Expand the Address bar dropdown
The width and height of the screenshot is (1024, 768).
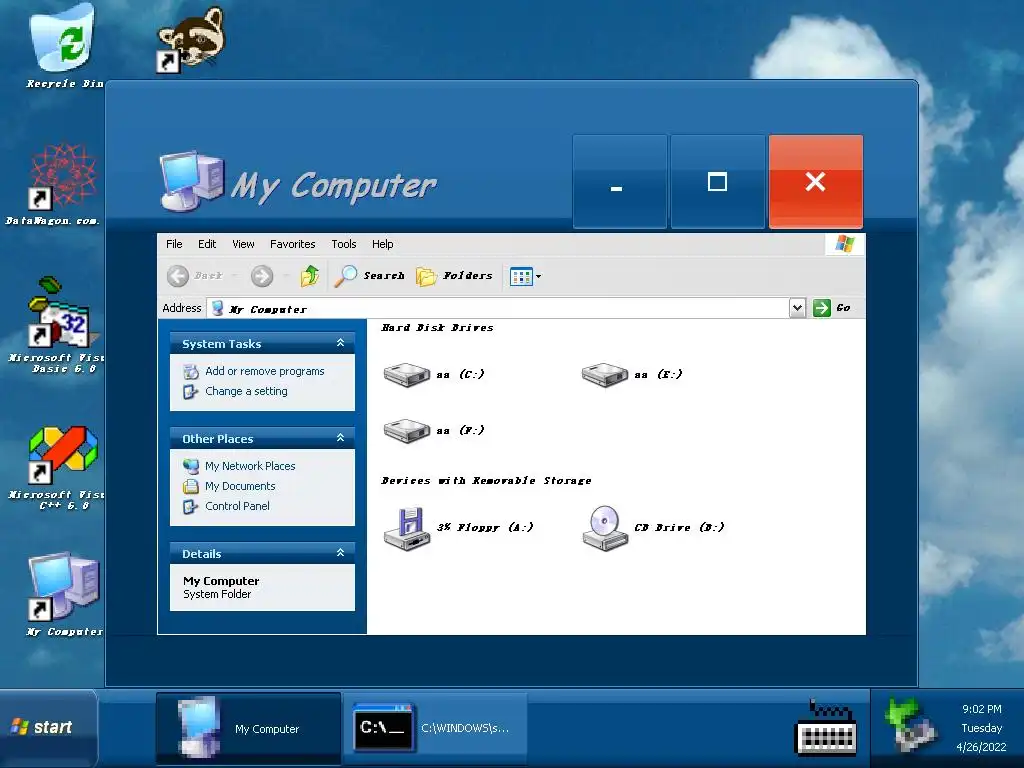coord(797,308)
